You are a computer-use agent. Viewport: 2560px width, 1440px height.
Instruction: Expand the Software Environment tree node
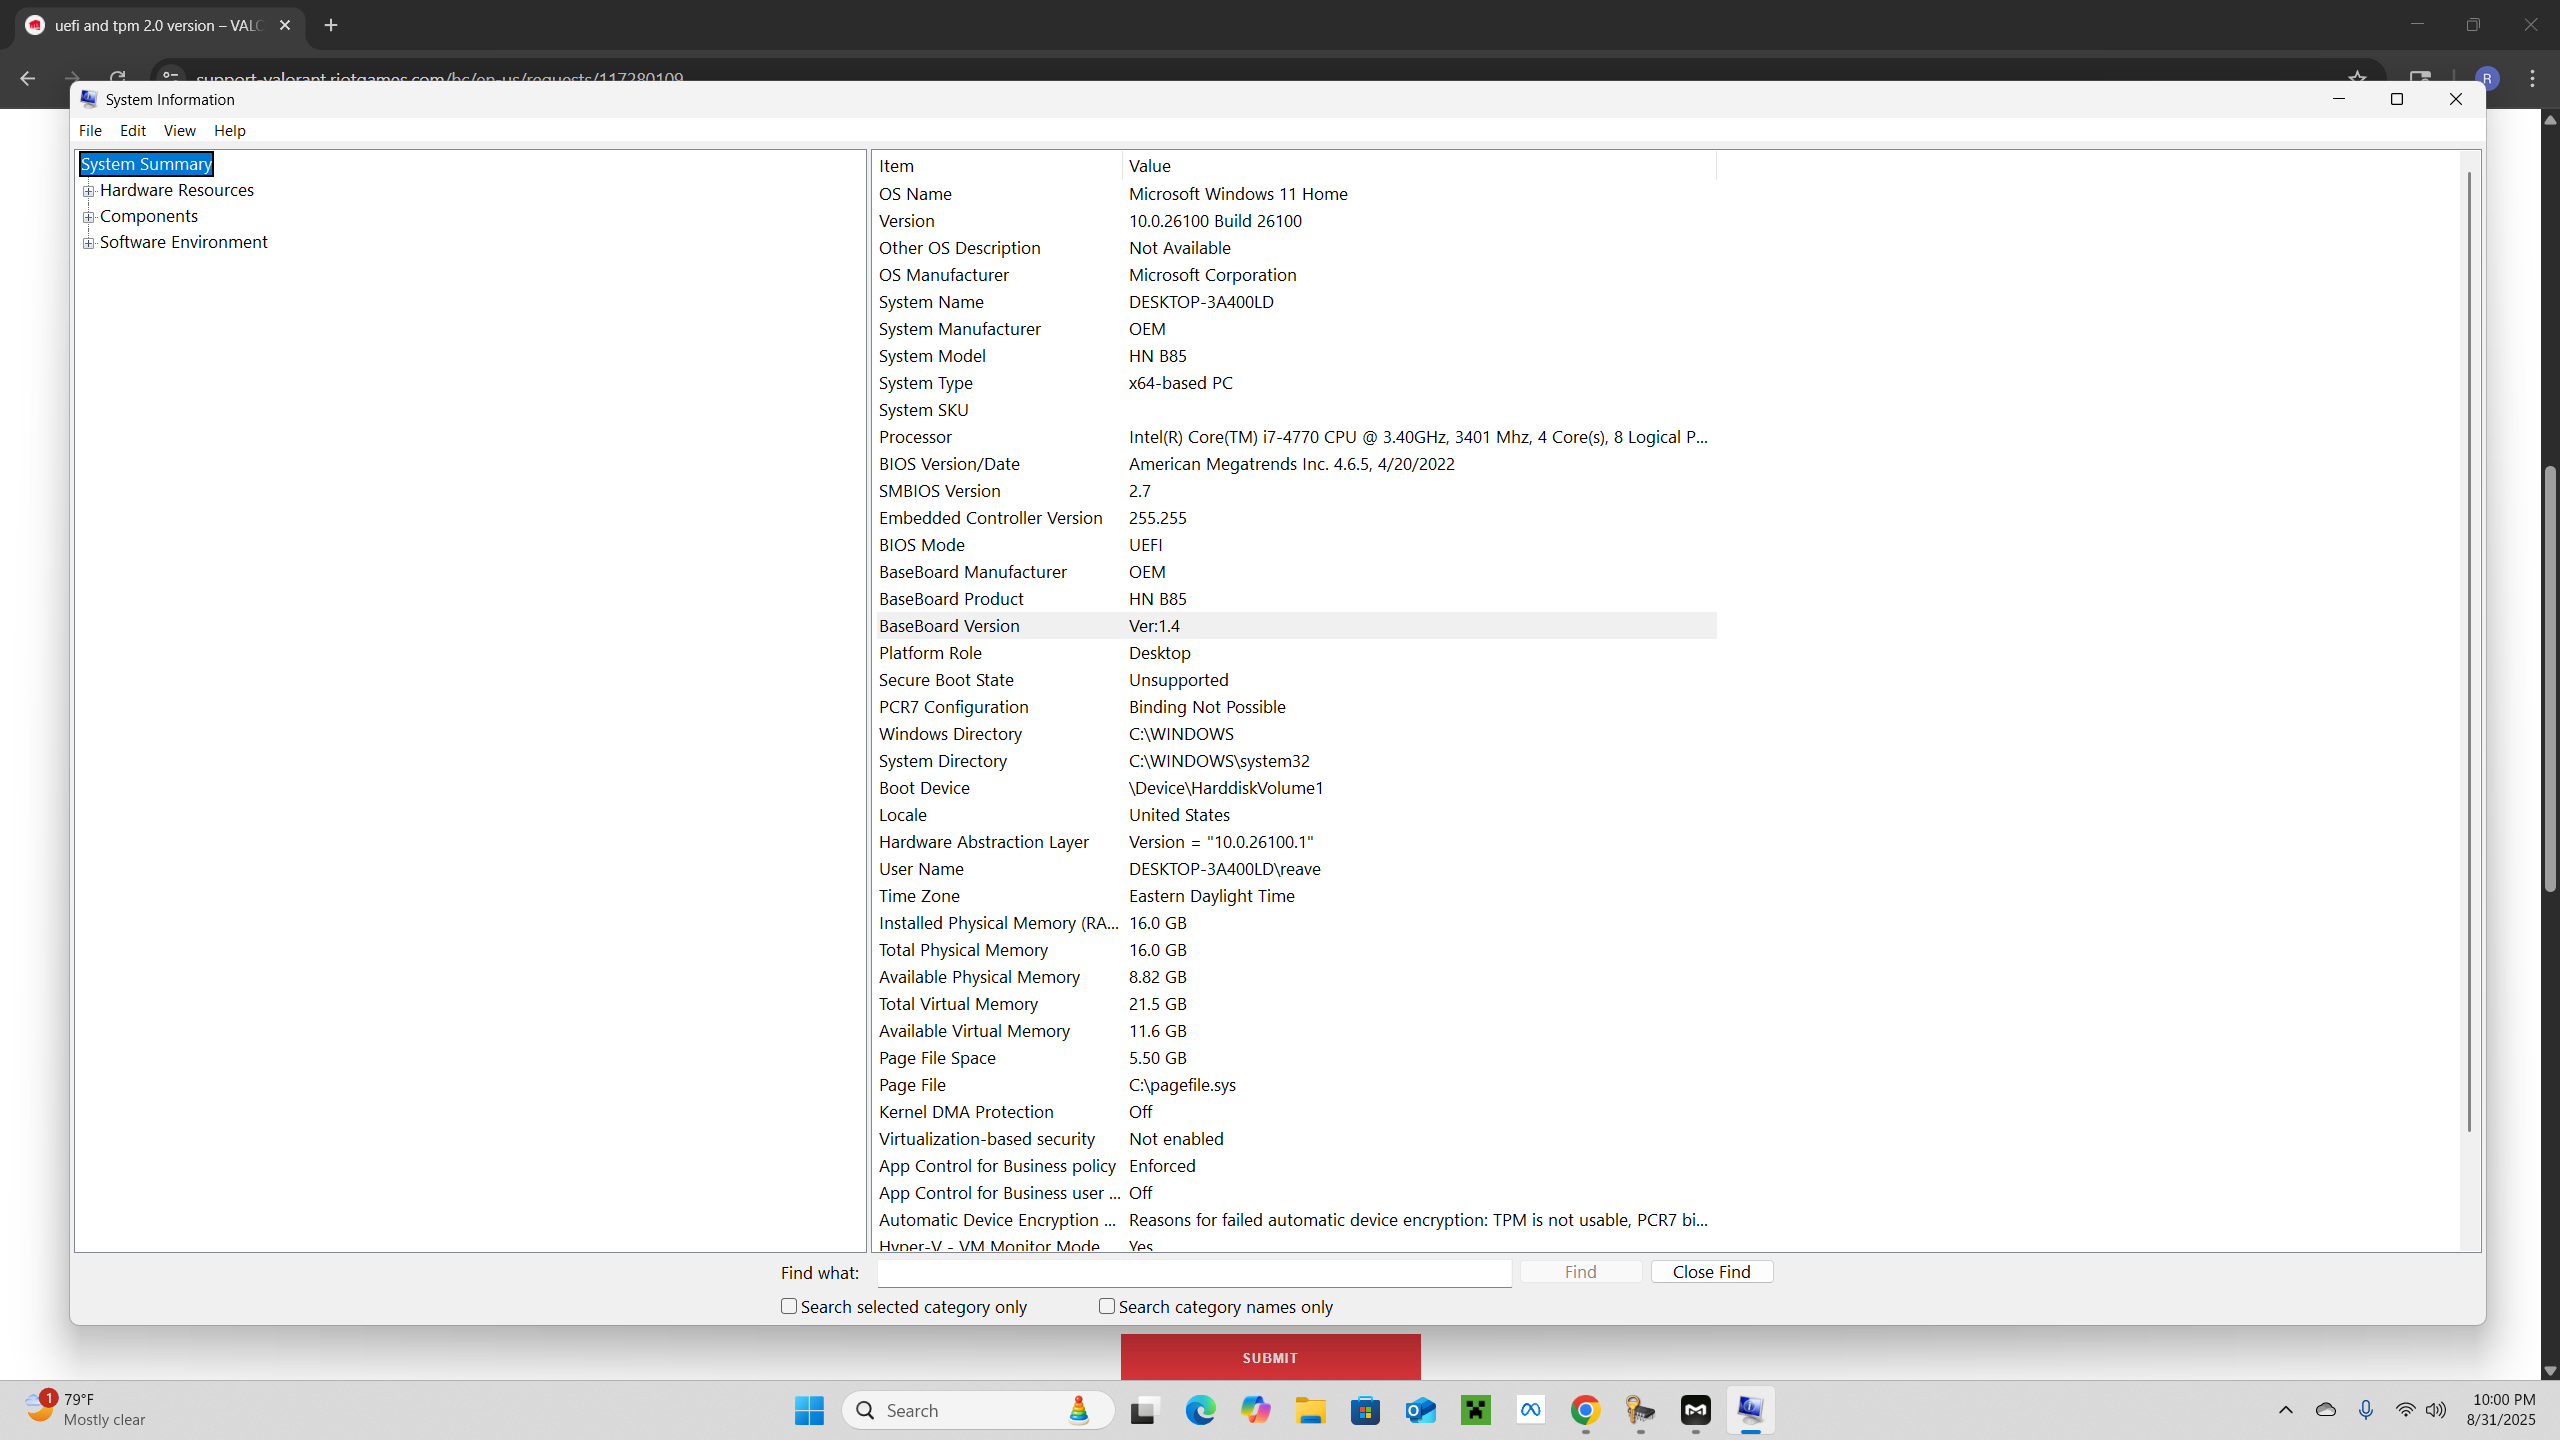89,242
